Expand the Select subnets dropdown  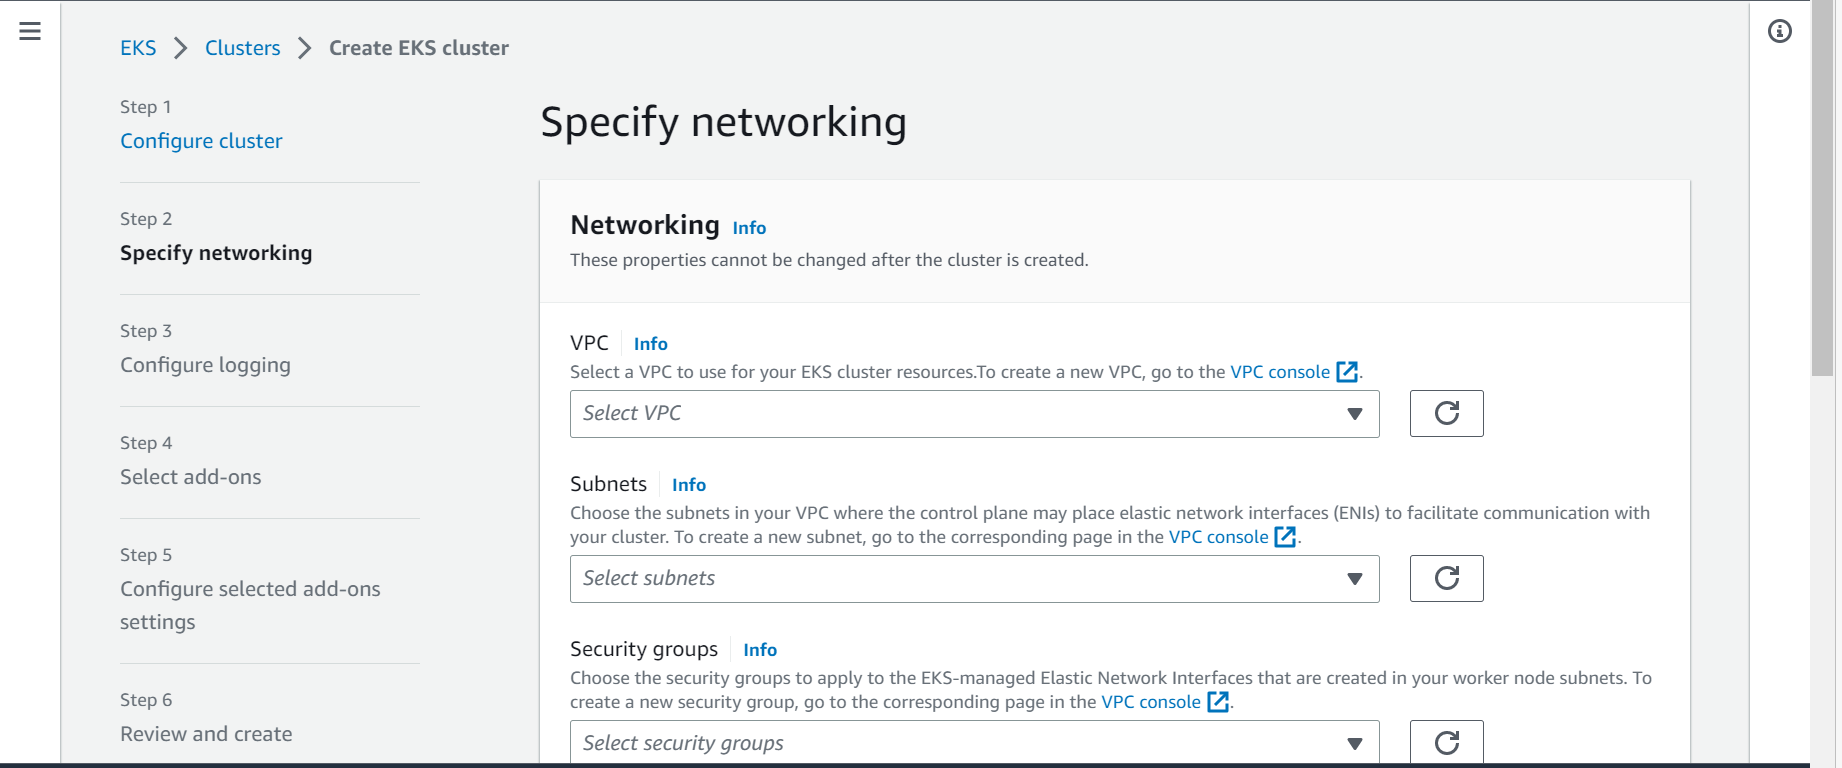pyautogui.click(x=974, y=578)
